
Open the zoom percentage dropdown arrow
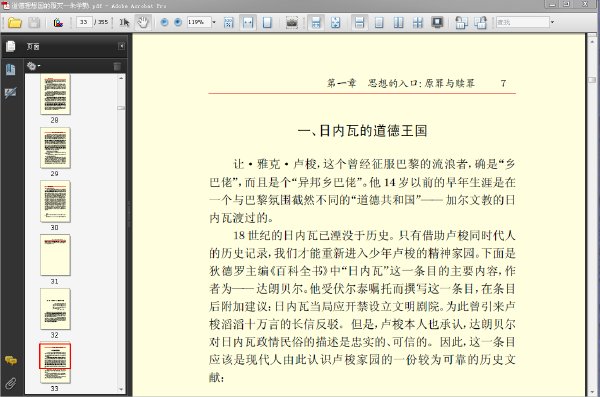214,22
